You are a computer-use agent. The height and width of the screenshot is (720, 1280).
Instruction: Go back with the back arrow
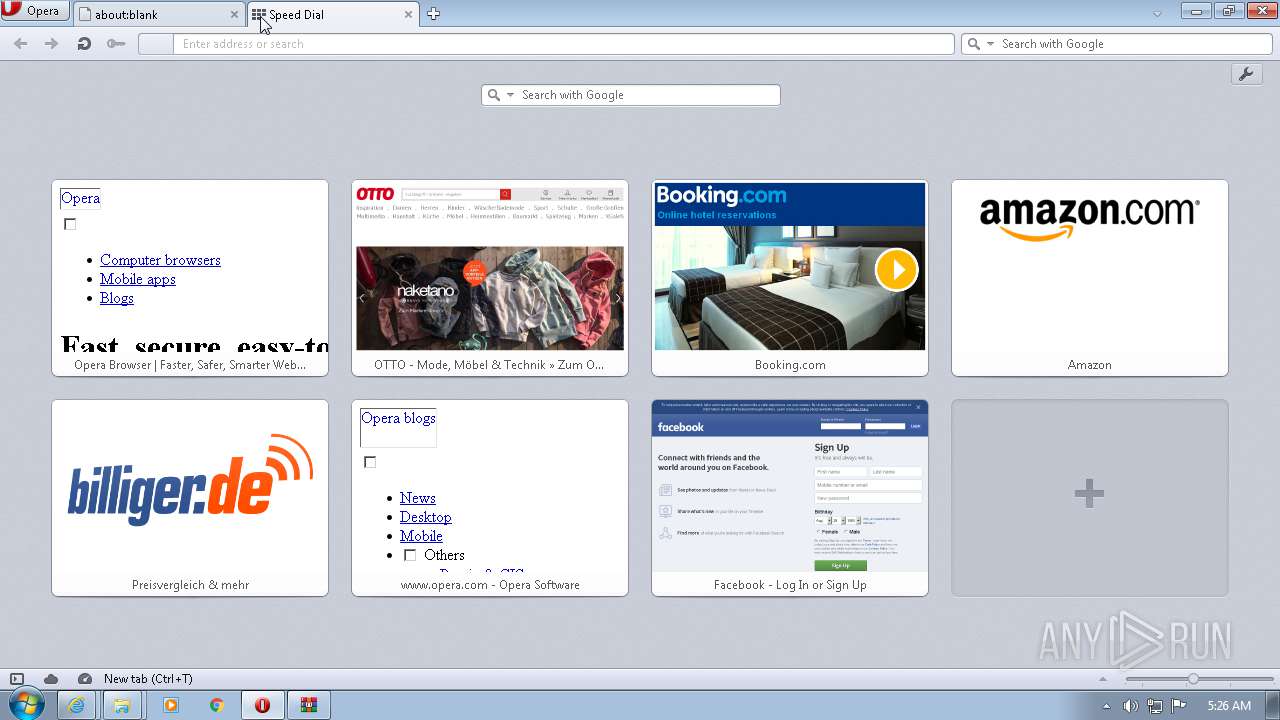(20, 44)
